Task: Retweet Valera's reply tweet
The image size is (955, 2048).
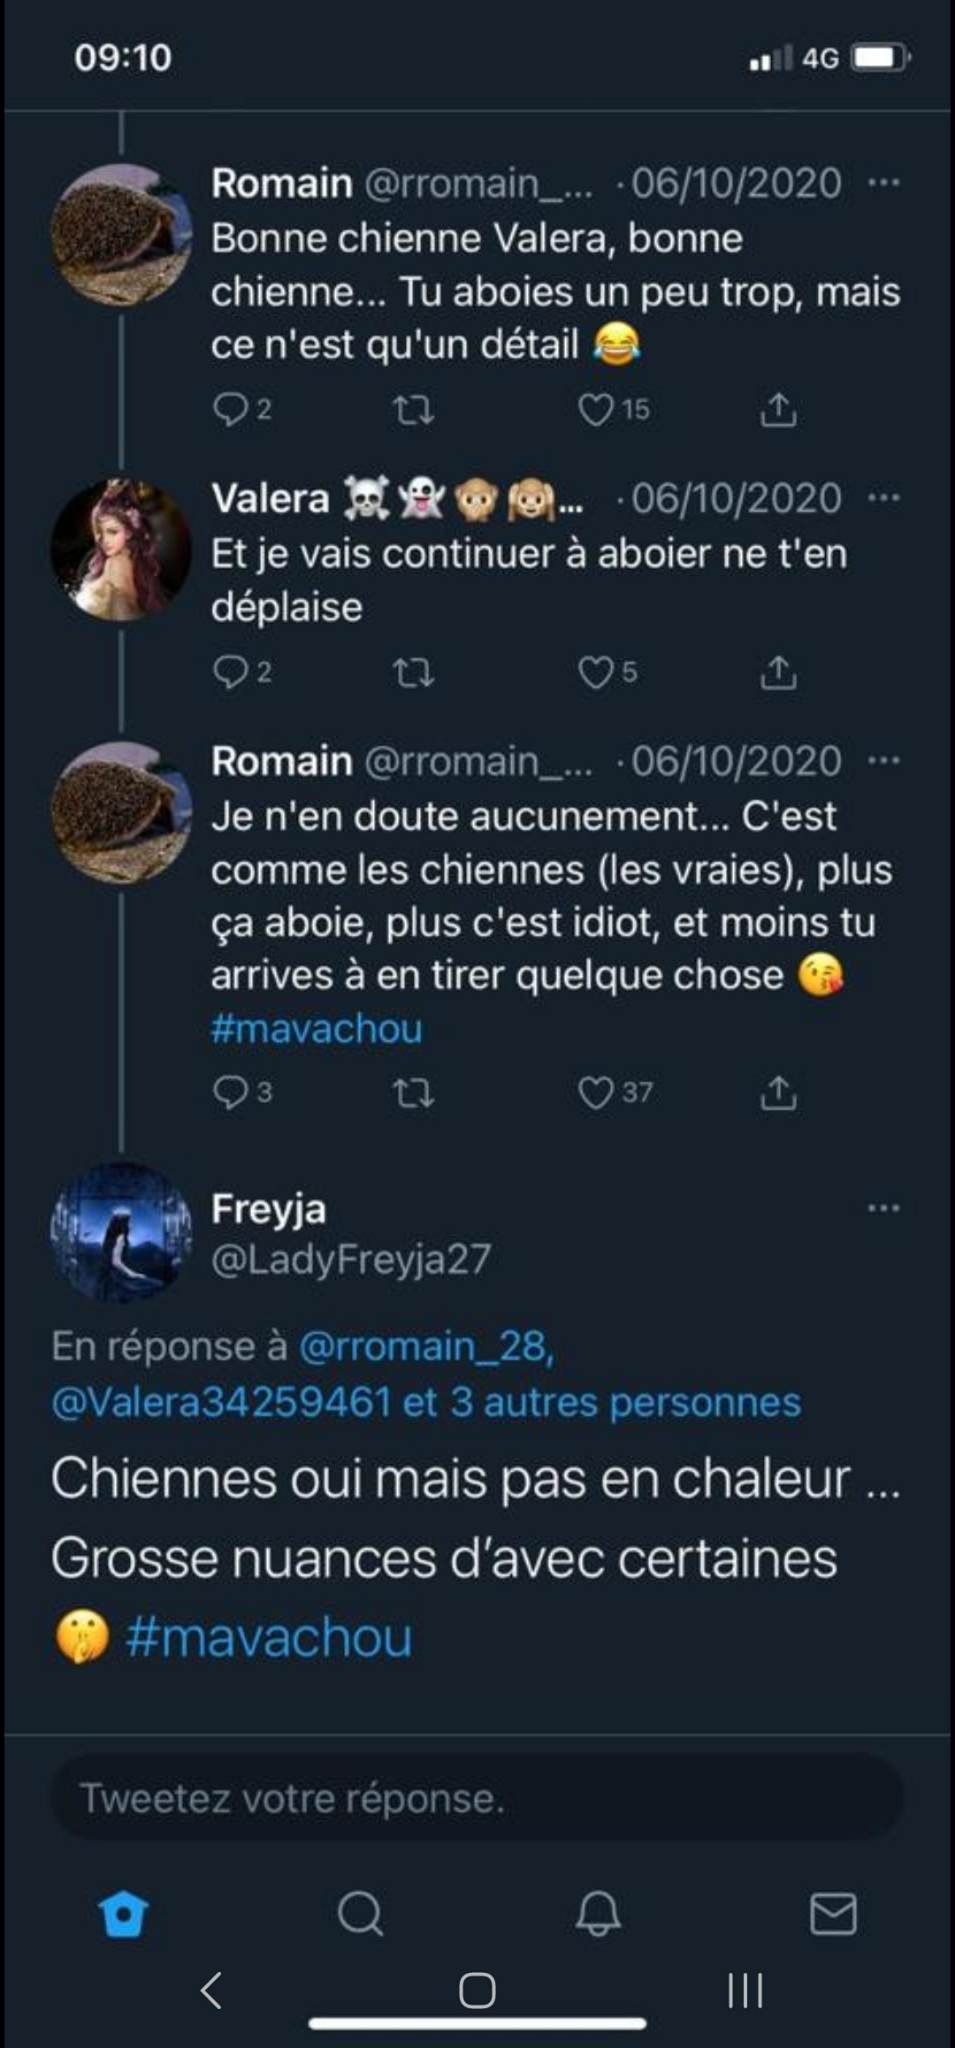Action: 413,673
